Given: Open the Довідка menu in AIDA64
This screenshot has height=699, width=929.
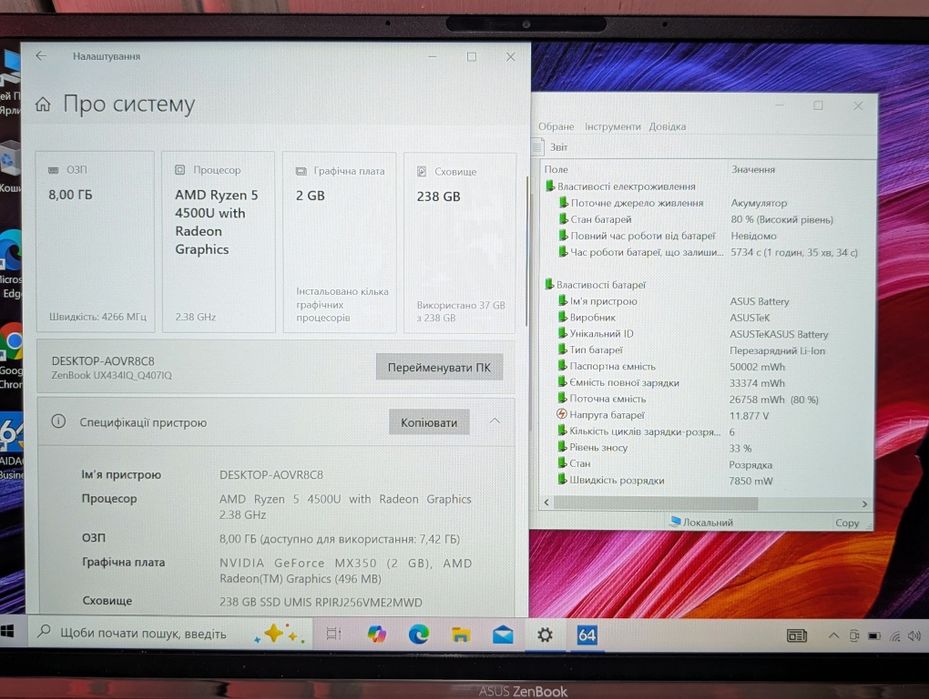Looking at the screenshot, I should 667,126.
